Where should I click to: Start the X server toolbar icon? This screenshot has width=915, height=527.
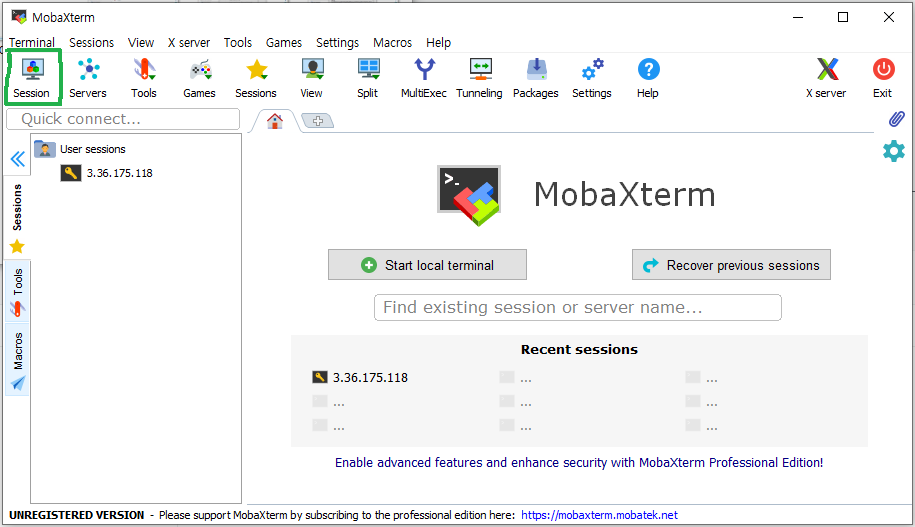click(x=826, y=78)
